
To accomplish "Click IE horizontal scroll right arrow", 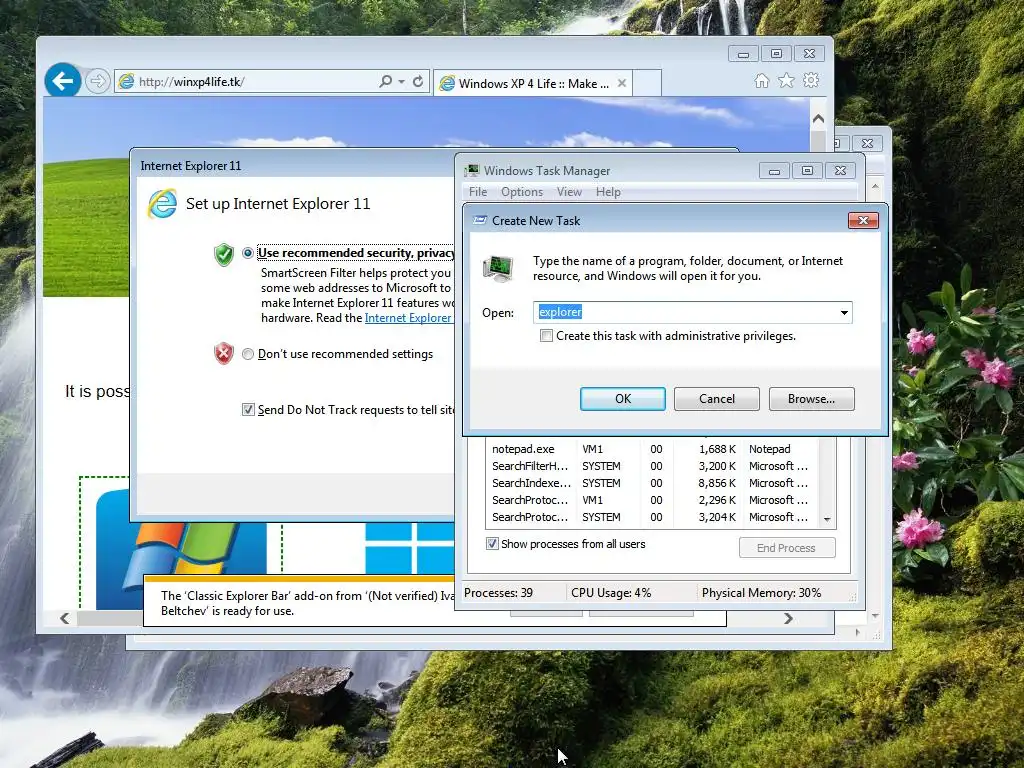I will [x=788, y=618].
